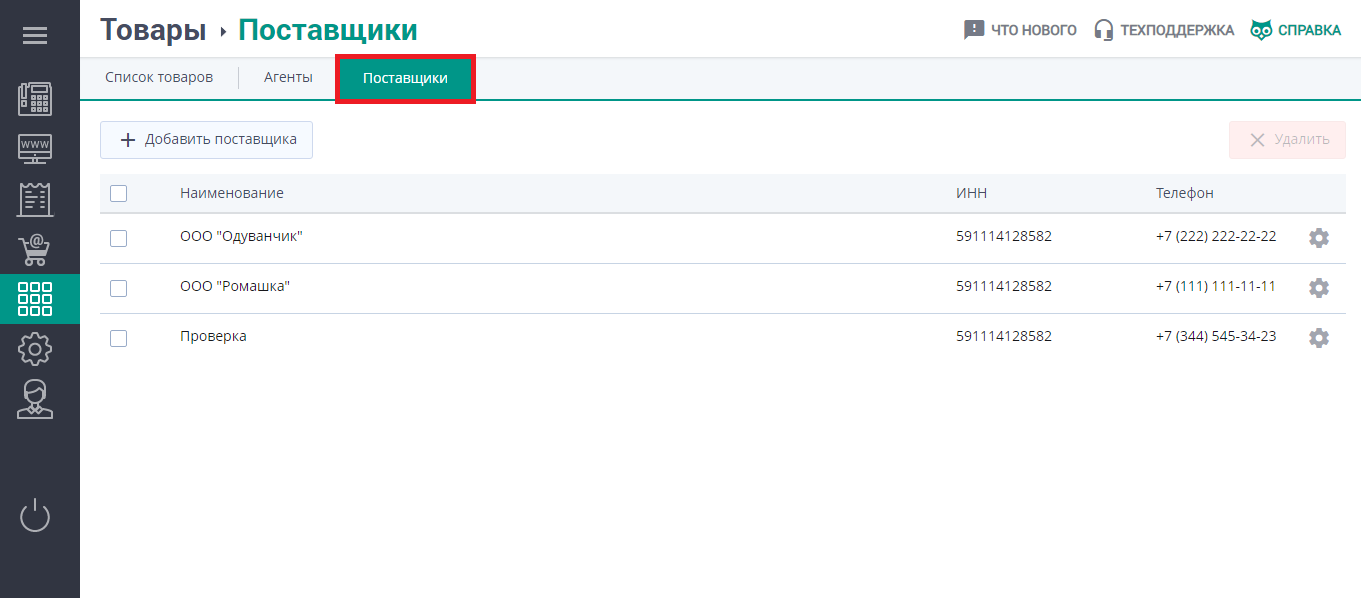Screen dimensions: 1361x598
Task: Switch to the Агенты tab
Action: tap(288, 78)
